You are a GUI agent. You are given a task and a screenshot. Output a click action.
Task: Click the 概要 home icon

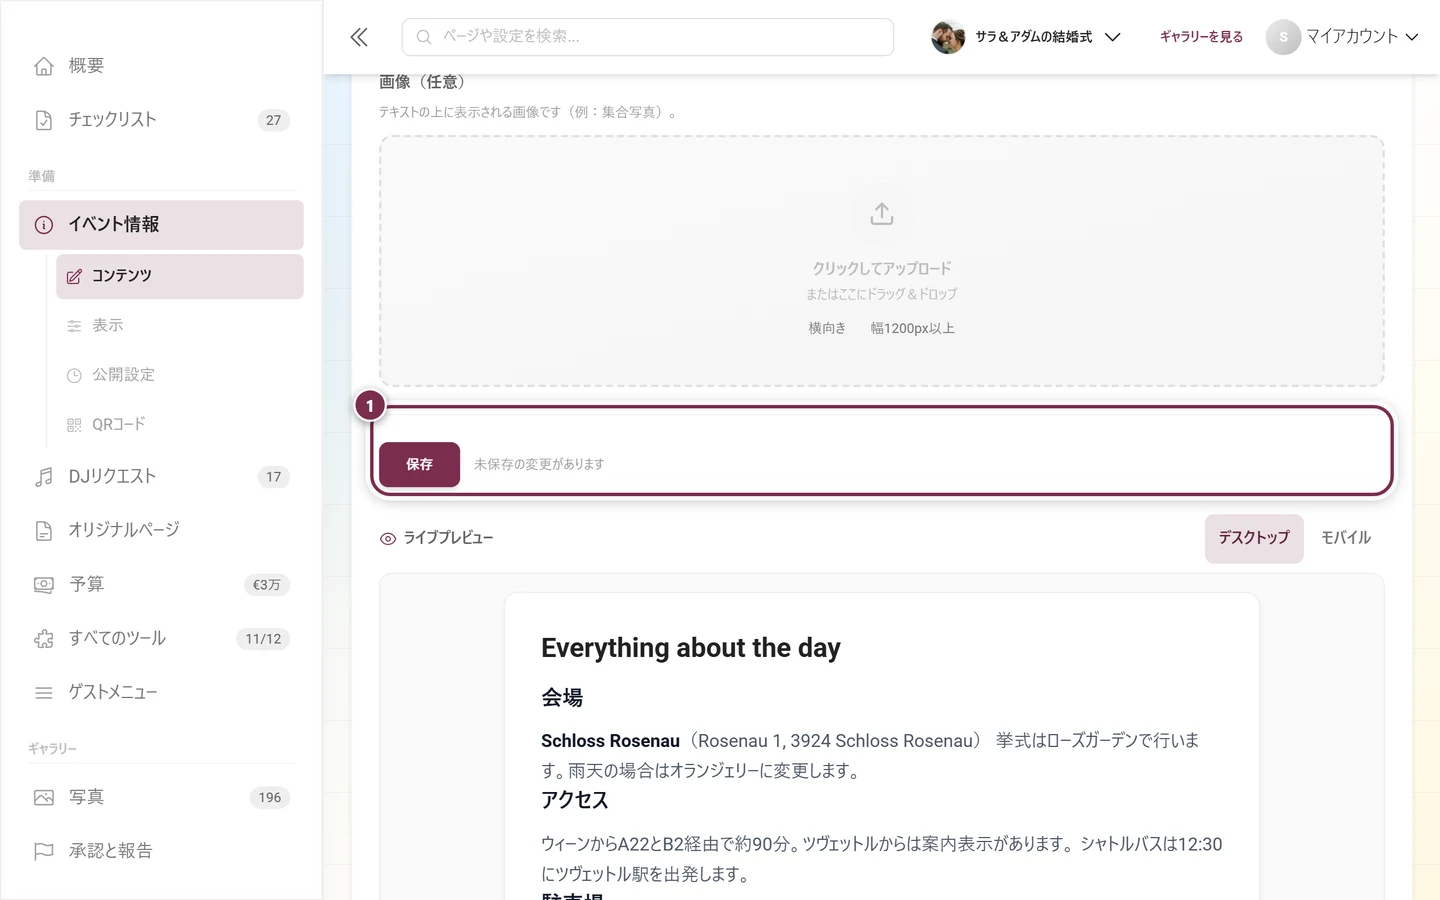[44, 66]
